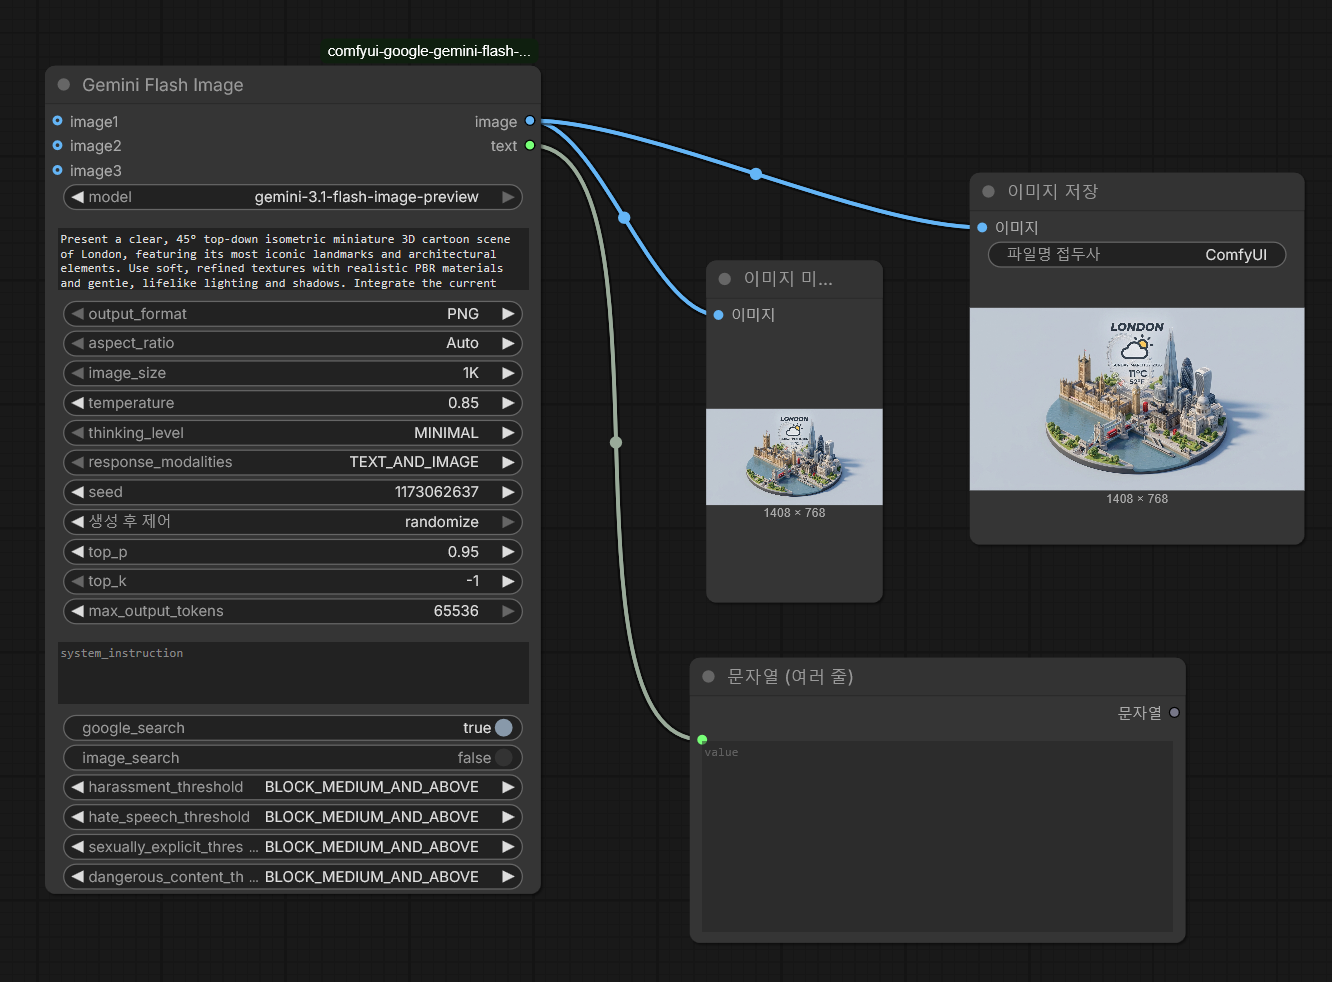This screenshot has width=1332, height=982.
Task: Click London image in 이미지 저장 node
Action: pyautogui.click(x=1137, y=399)
